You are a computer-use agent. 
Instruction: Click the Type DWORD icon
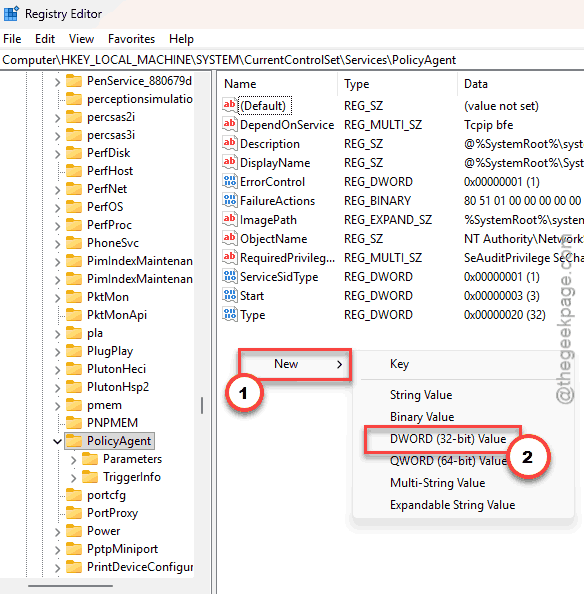pyautogui.click(x=230, y=314)
